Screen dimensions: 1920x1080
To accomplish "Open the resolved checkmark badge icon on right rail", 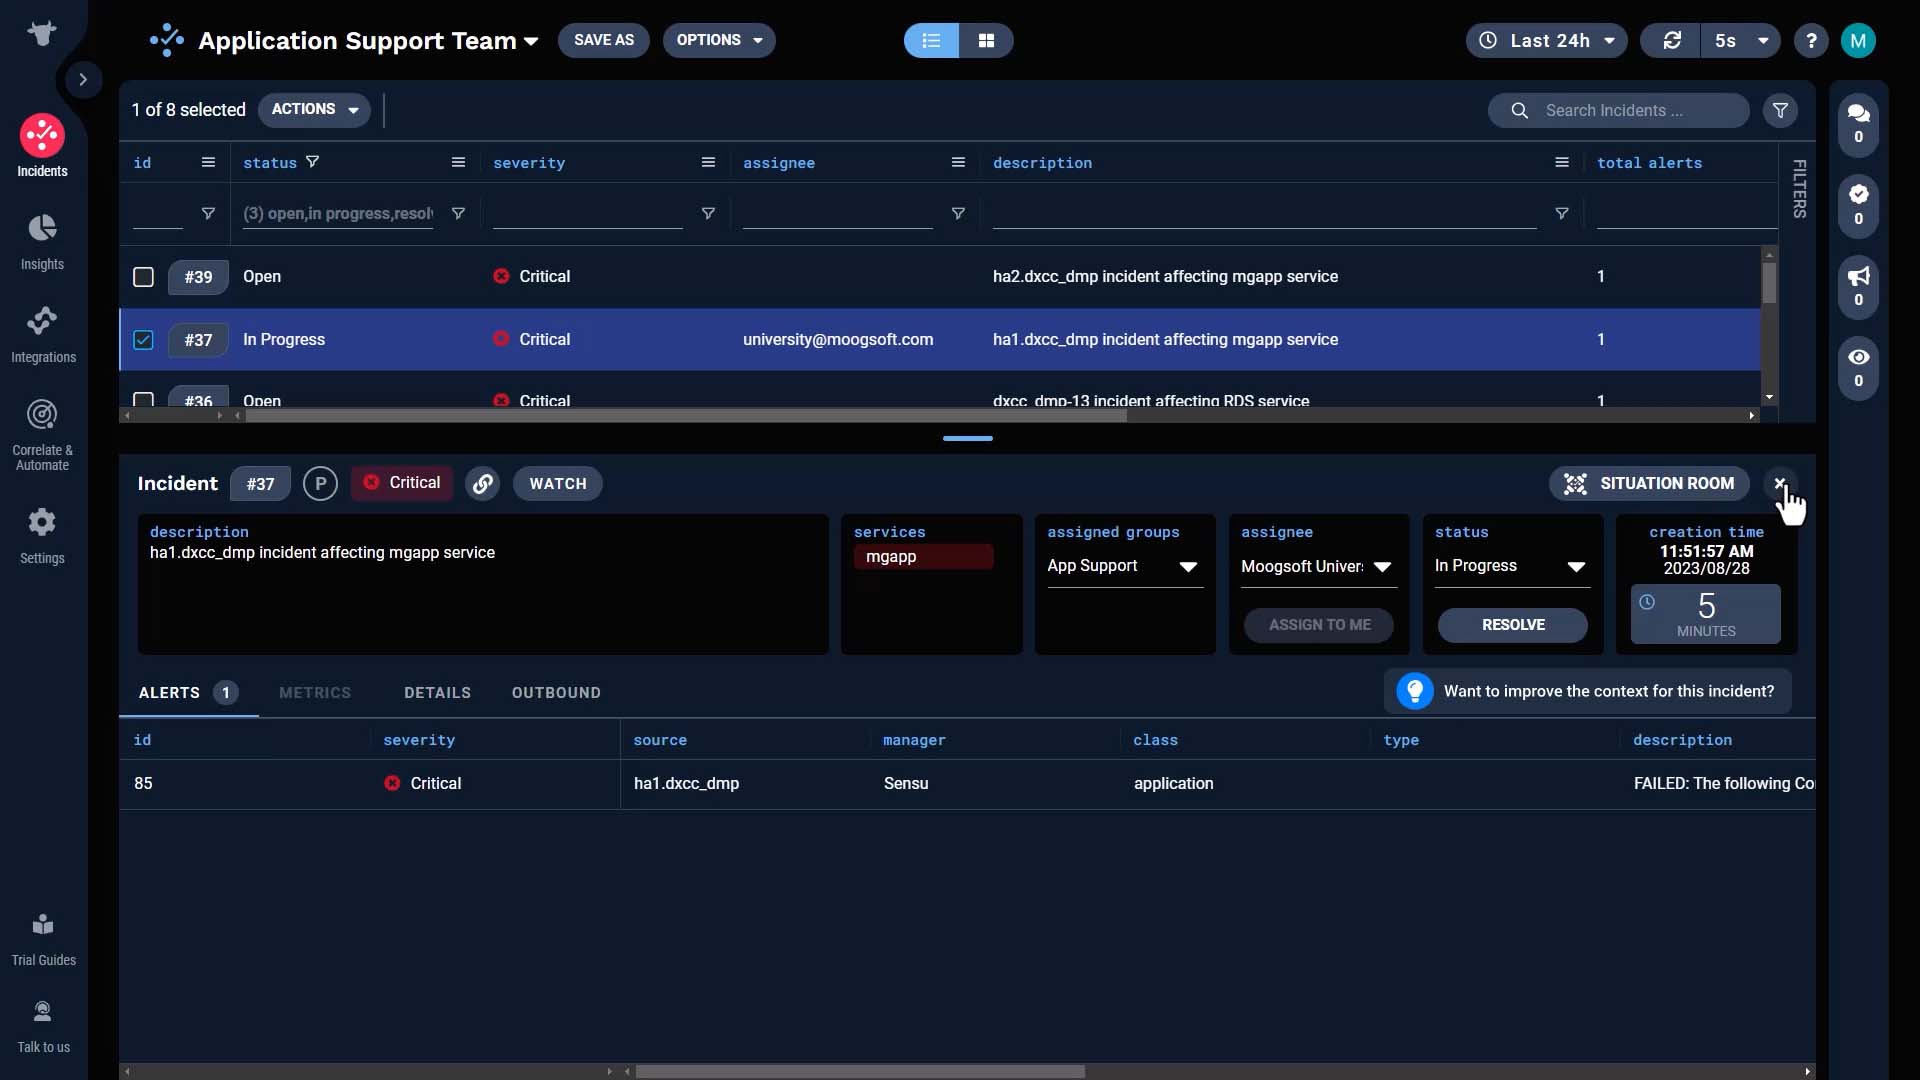I will point(1858,205).
